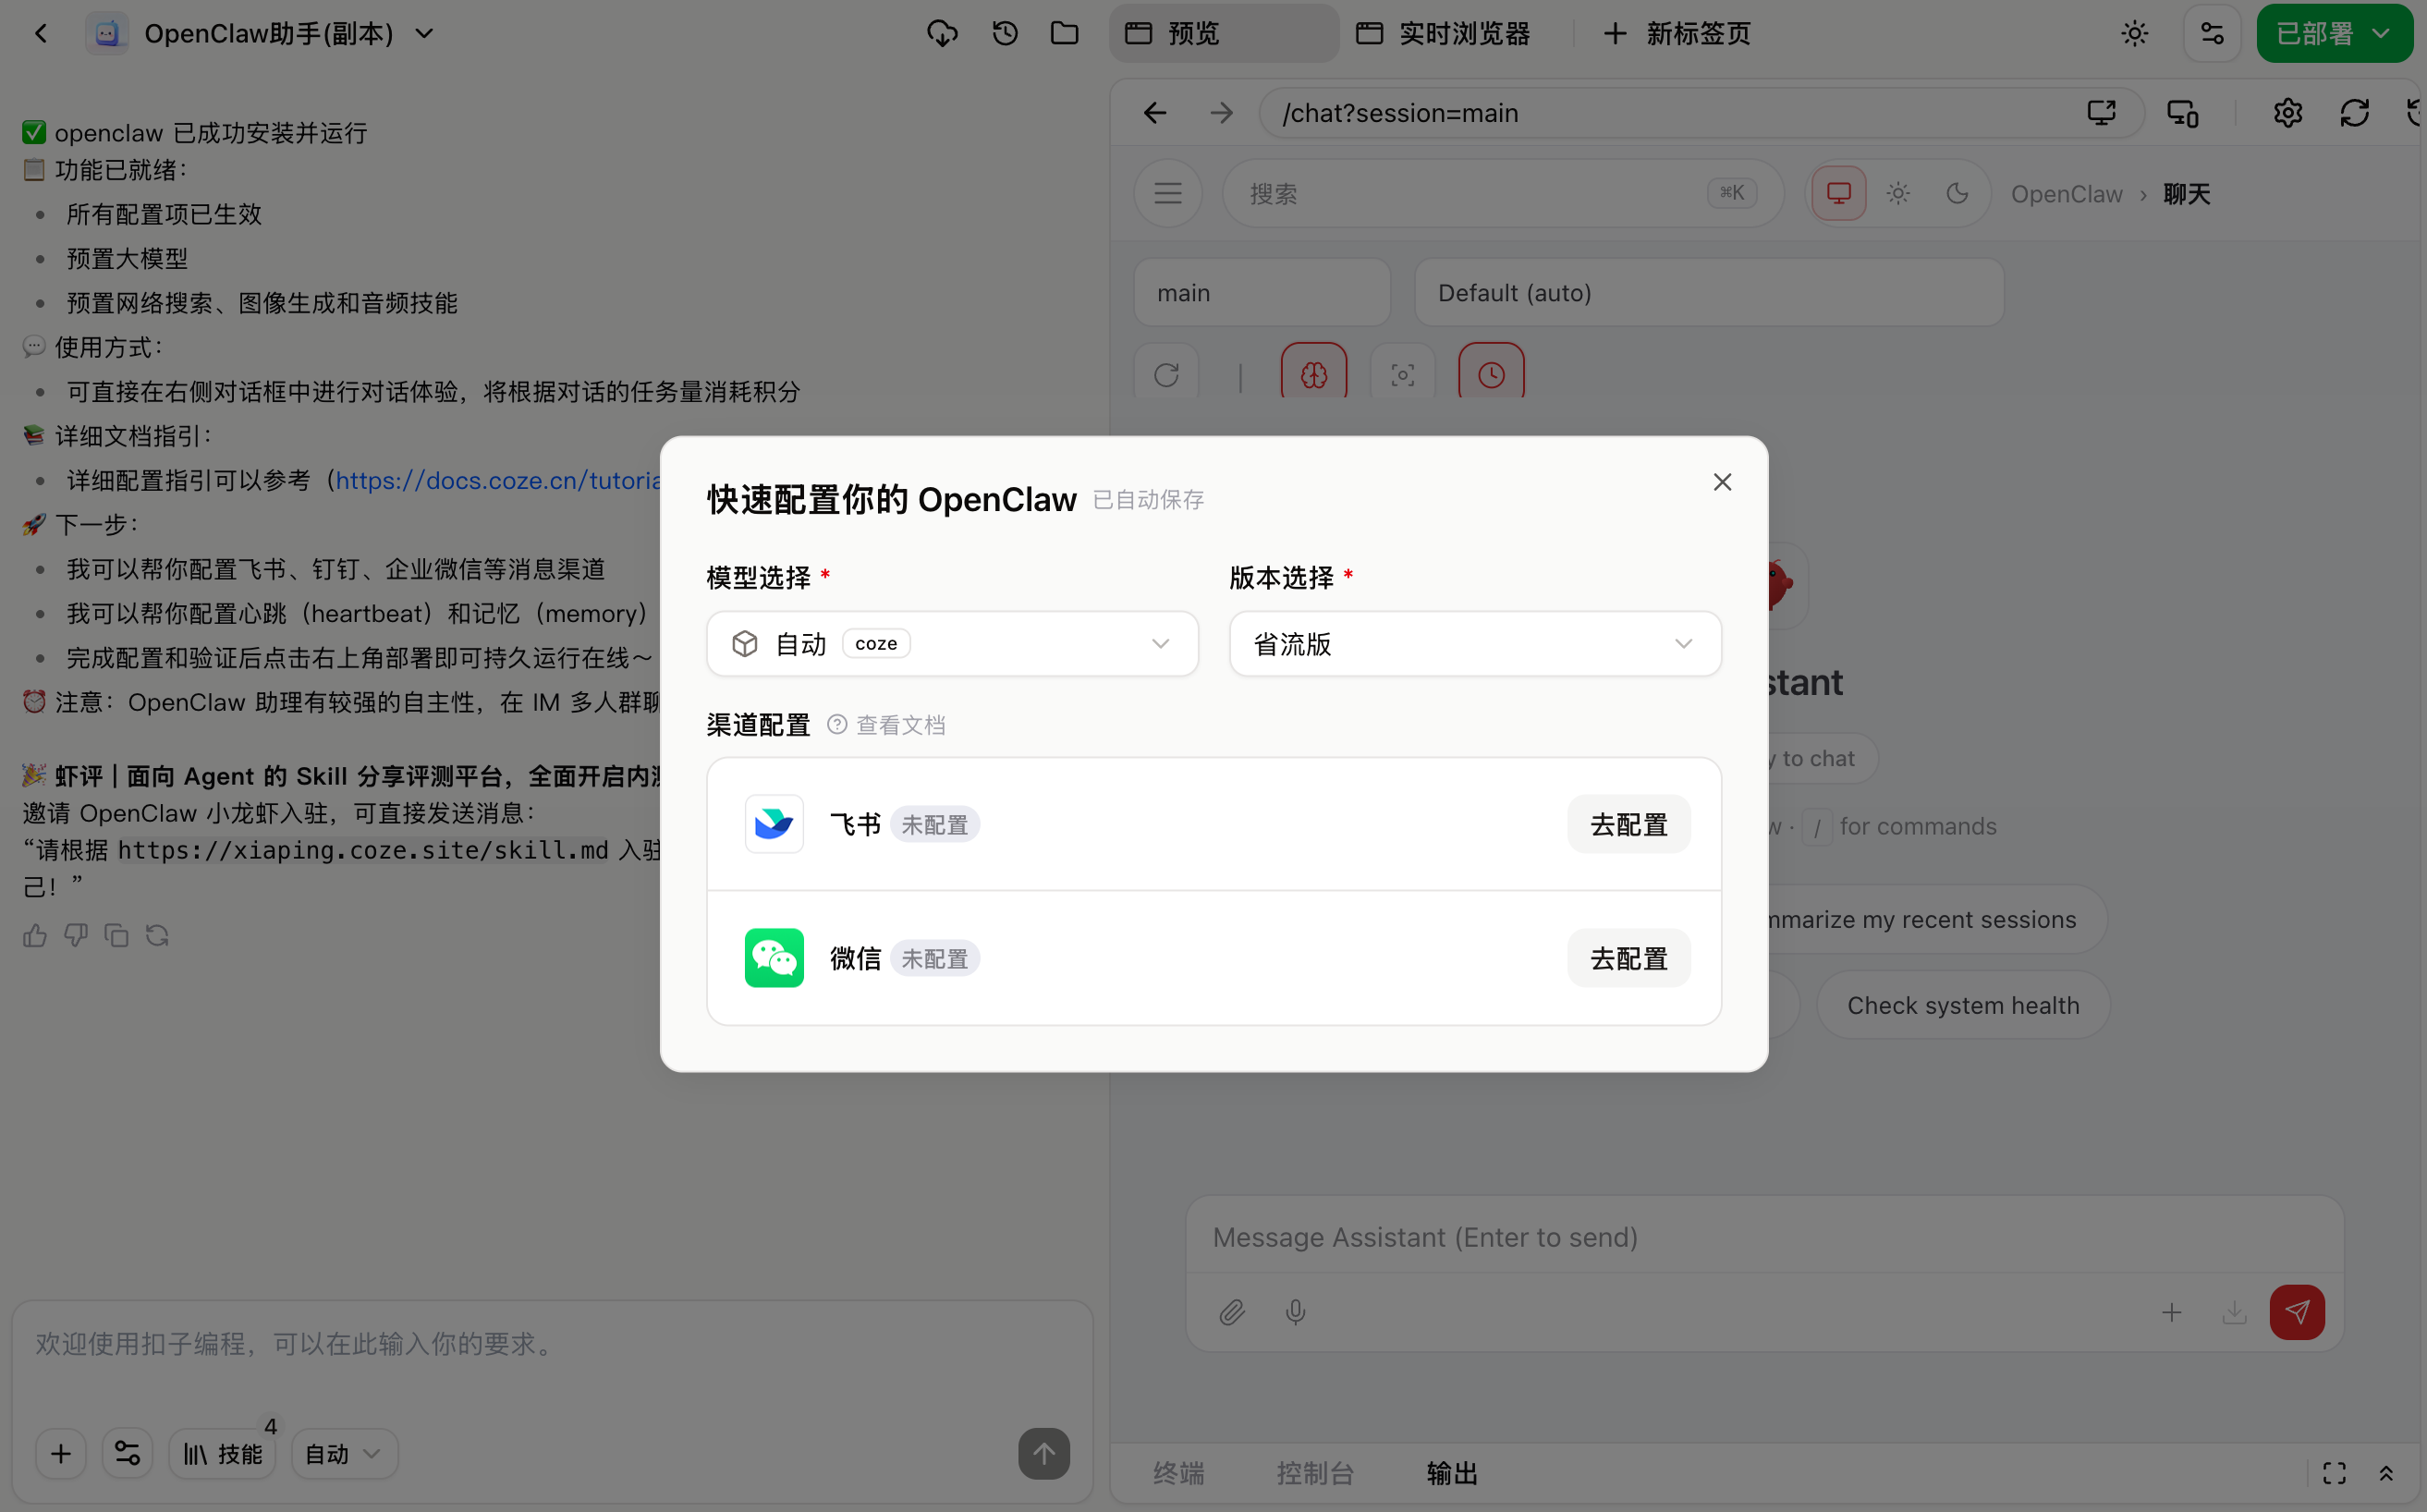
Task: Click the fullscreen icon in bottom panel
Action: point(2334,1473)
